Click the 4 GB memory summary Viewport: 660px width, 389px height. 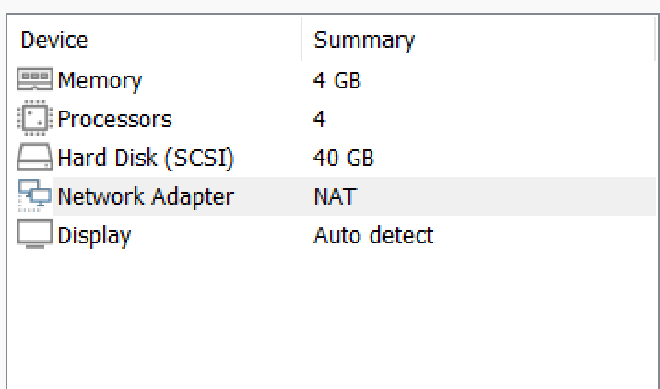point(337,80)
